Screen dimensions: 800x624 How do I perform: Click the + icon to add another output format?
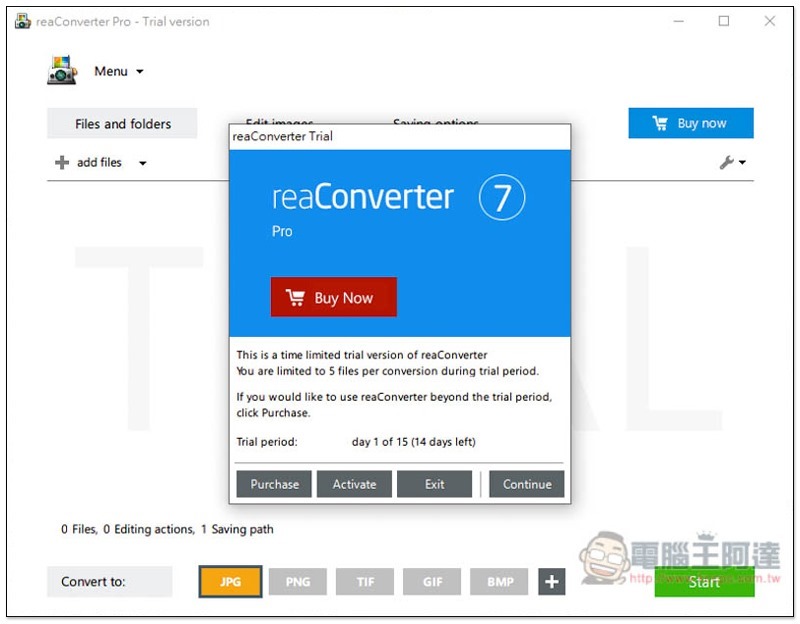pos(551,581)
